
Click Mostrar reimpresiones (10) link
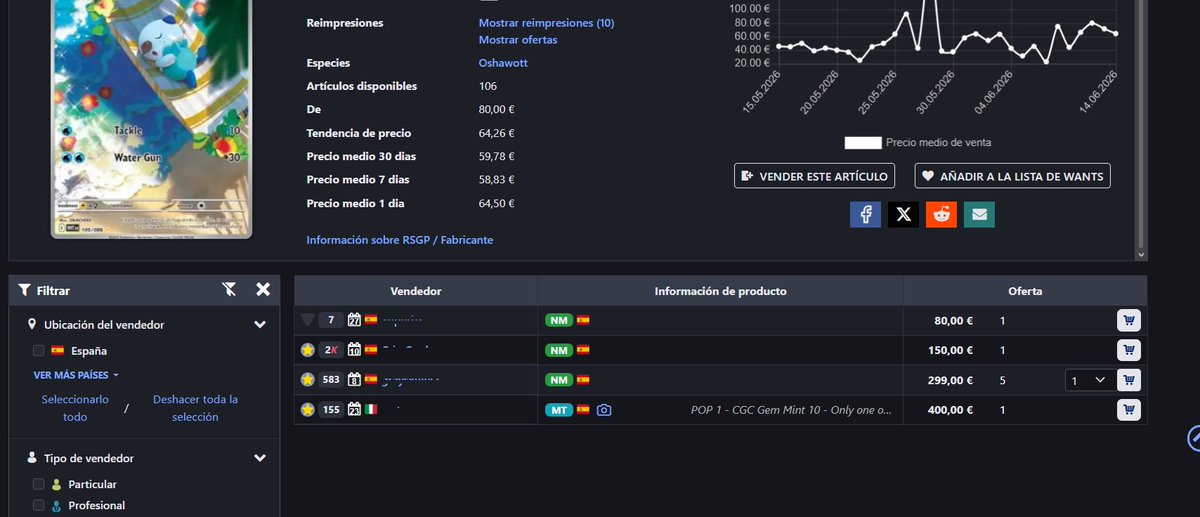click(546, 23)
